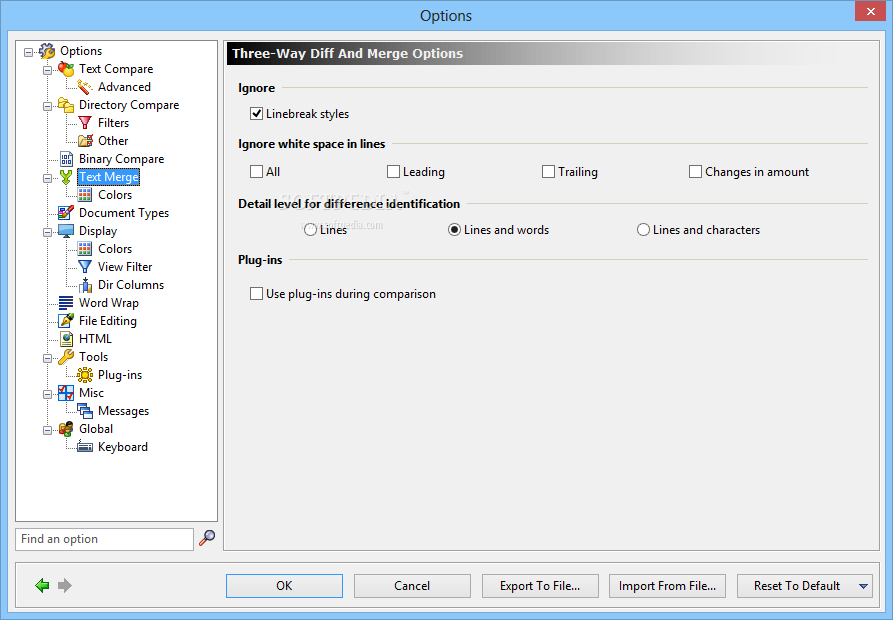
Task: Collapse the Directory Compare node
Action: click(x=47, y=106)
